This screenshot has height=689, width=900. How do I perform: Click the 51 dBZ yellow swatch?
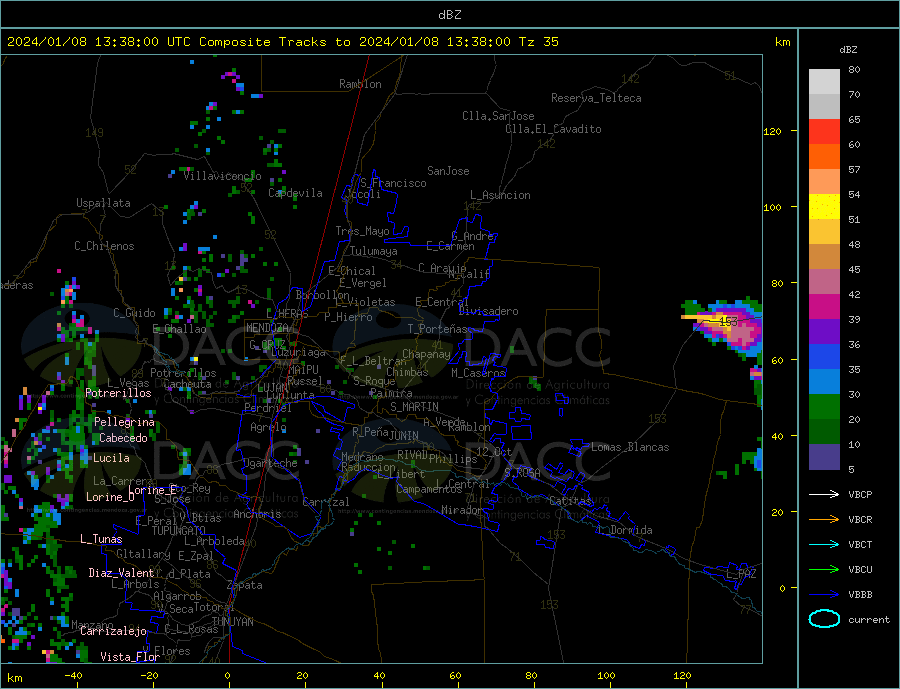click(x=824, y=207)
